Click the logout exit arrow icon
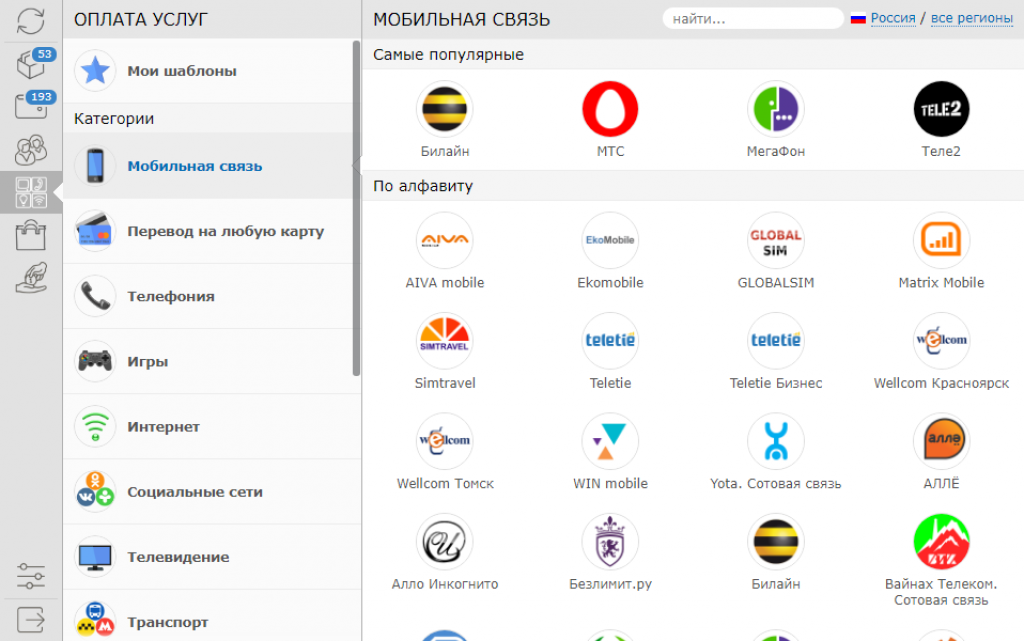The width and height of the screenshot is (1024, 641). (x=31, y=619)
